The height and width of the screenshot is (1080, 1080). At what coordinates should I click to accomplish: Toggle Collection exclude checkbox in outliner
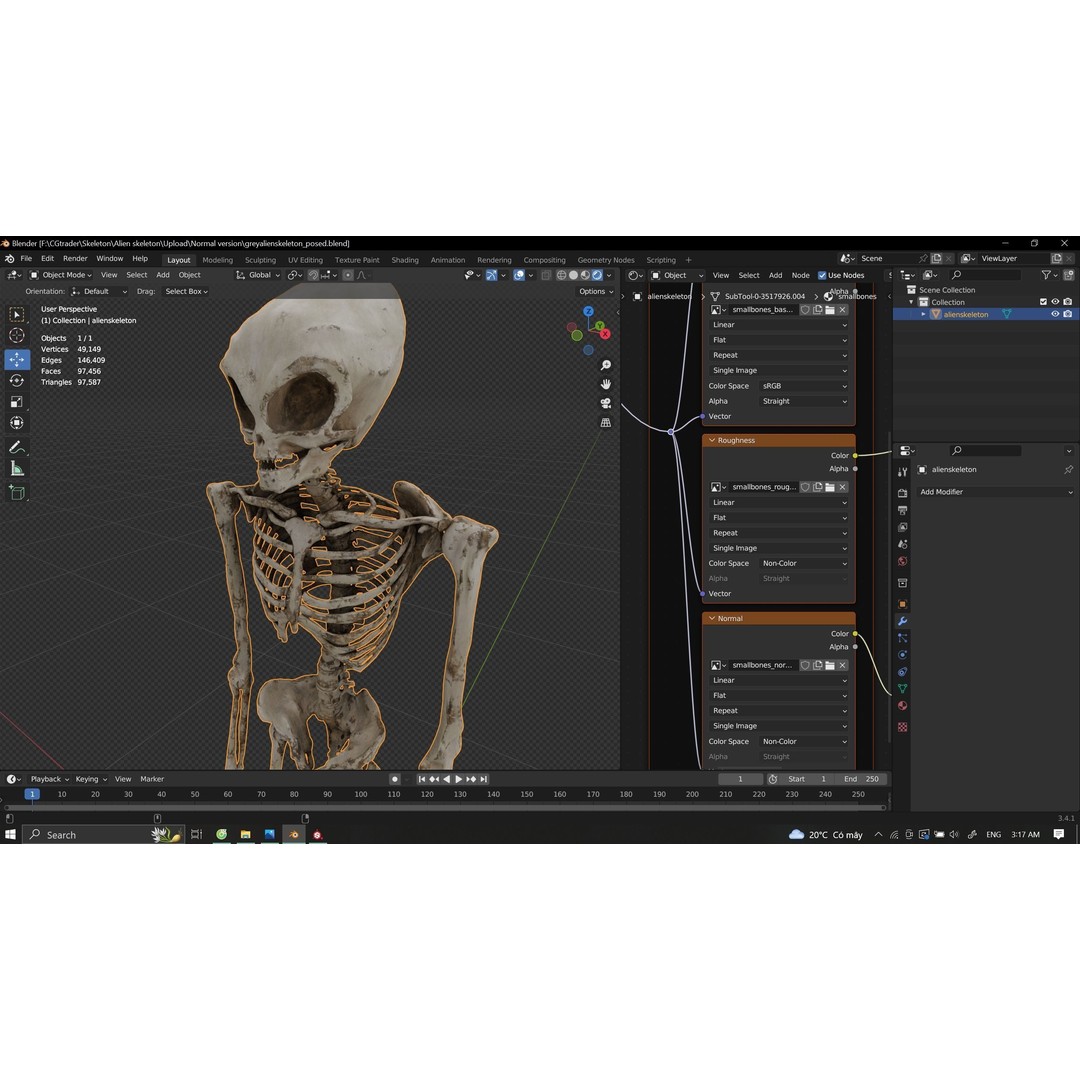[1043, 302]
